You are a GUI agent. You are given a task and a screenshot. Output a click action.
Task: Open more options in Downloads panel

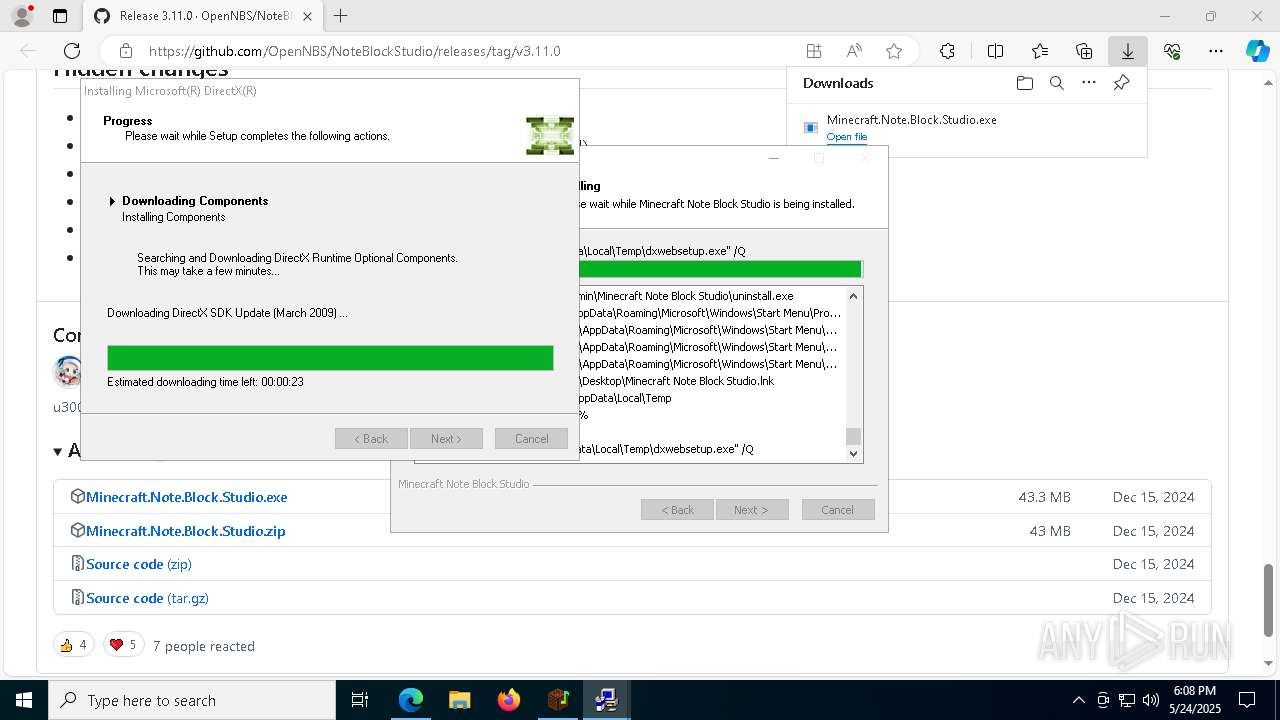1089,83
